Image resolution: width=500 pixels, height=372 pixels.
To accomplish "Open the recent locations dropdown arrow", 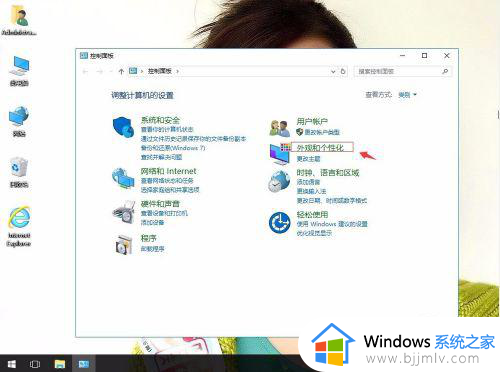I will point(110,71).
